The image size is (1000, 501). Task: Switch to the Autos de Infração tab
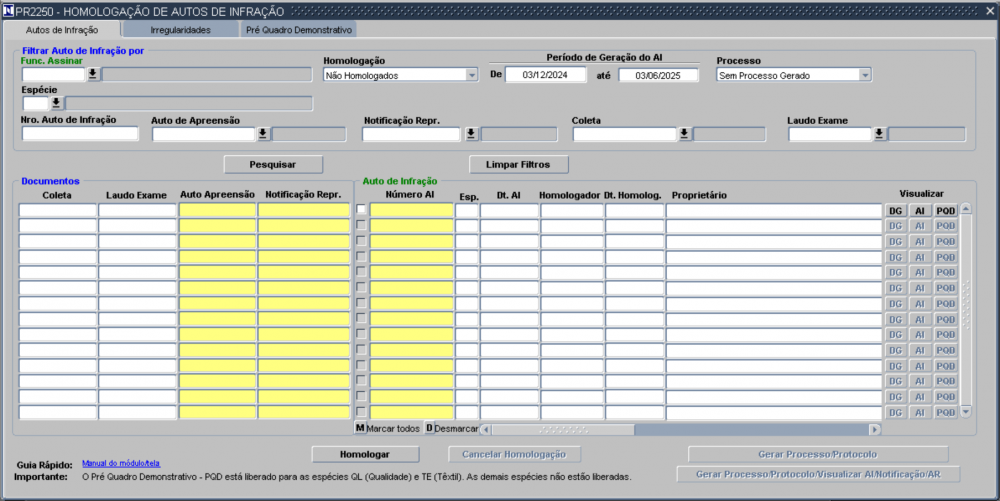pos(62,30)
